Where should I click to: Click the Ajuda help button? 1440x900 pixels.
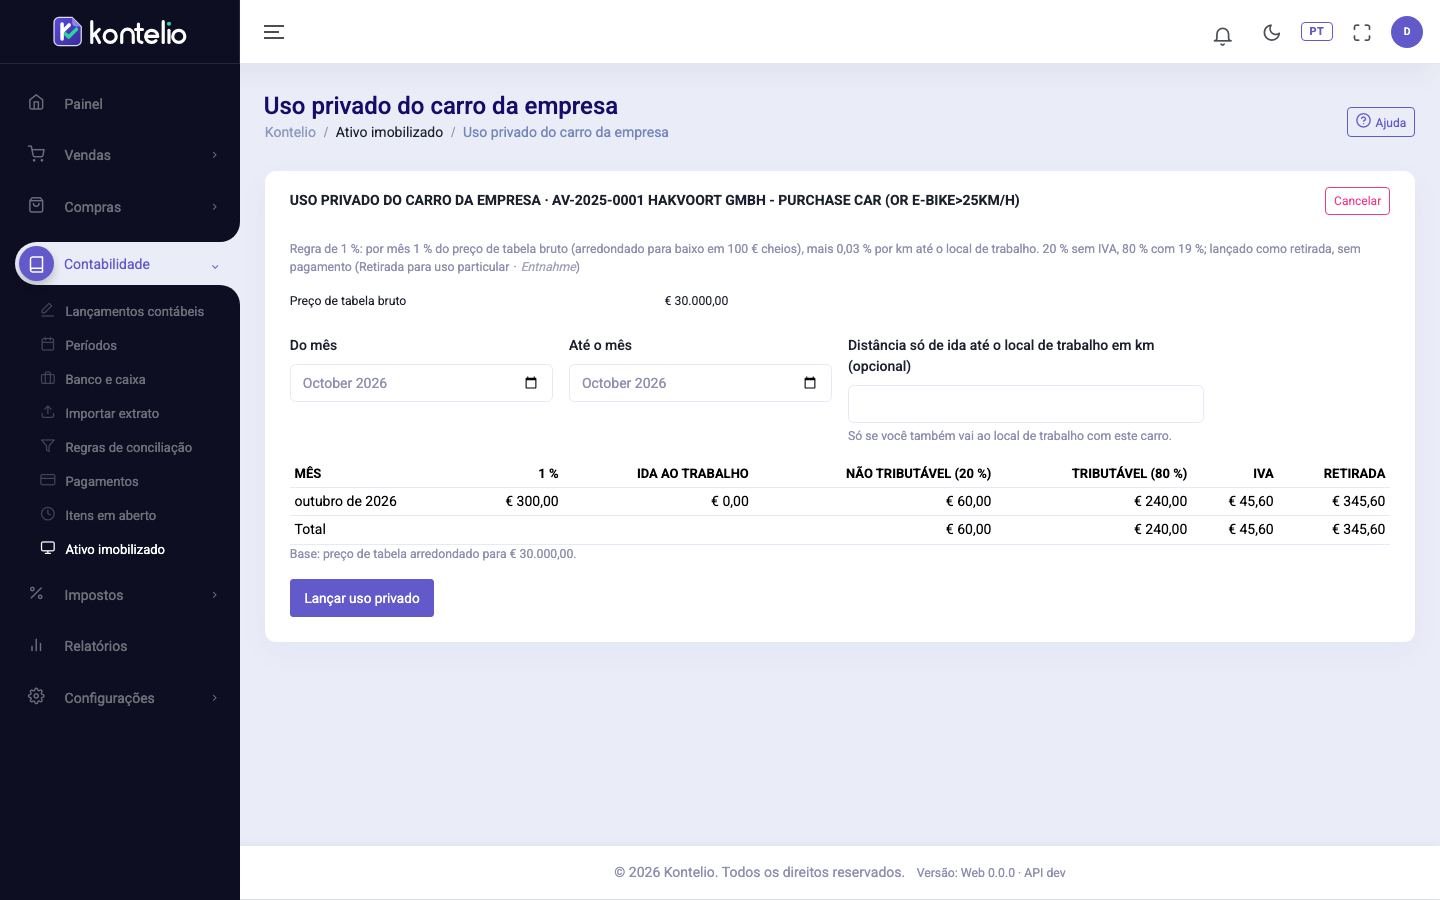[1380, 122]
